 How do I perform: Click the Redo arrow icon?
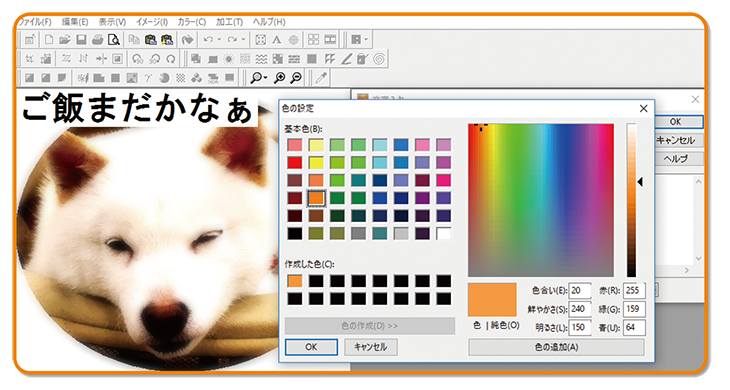[232, 40]
